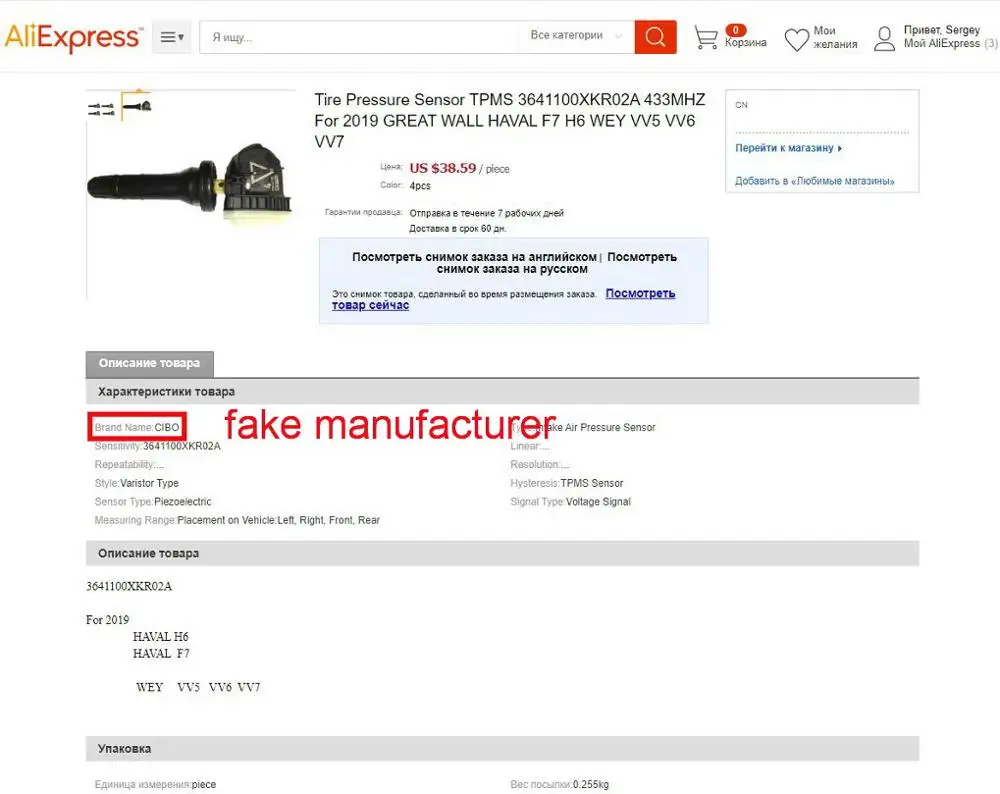Focus the 'Я ищу...' search field
Viewport: 1000px width, 794px height.
click(x=359, y=37)
